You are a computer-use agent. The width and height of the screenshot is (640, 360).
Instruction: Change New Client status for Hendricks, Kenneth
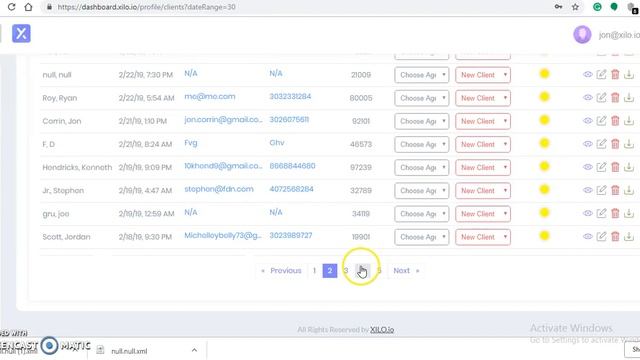tap(483, 167)
